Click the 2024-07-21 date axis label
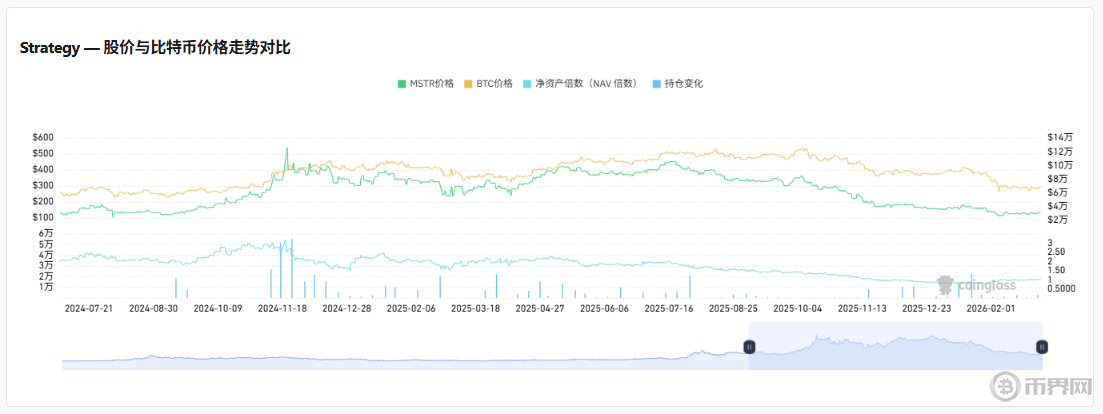This screenshot has width=1103, height=414. [89, 308]
